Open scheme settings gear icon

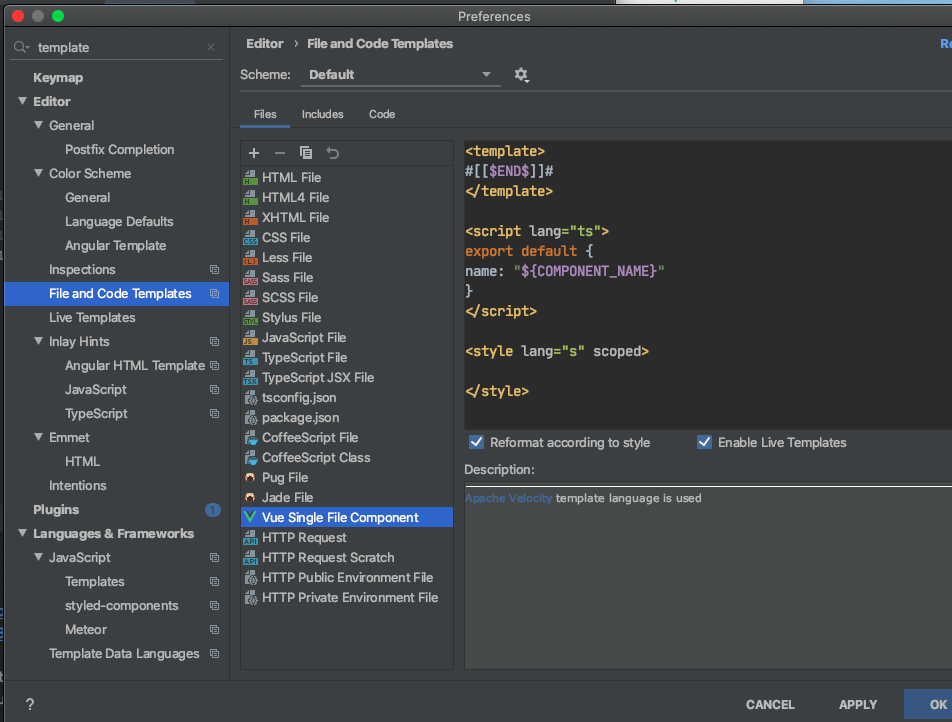click(521, 75)
